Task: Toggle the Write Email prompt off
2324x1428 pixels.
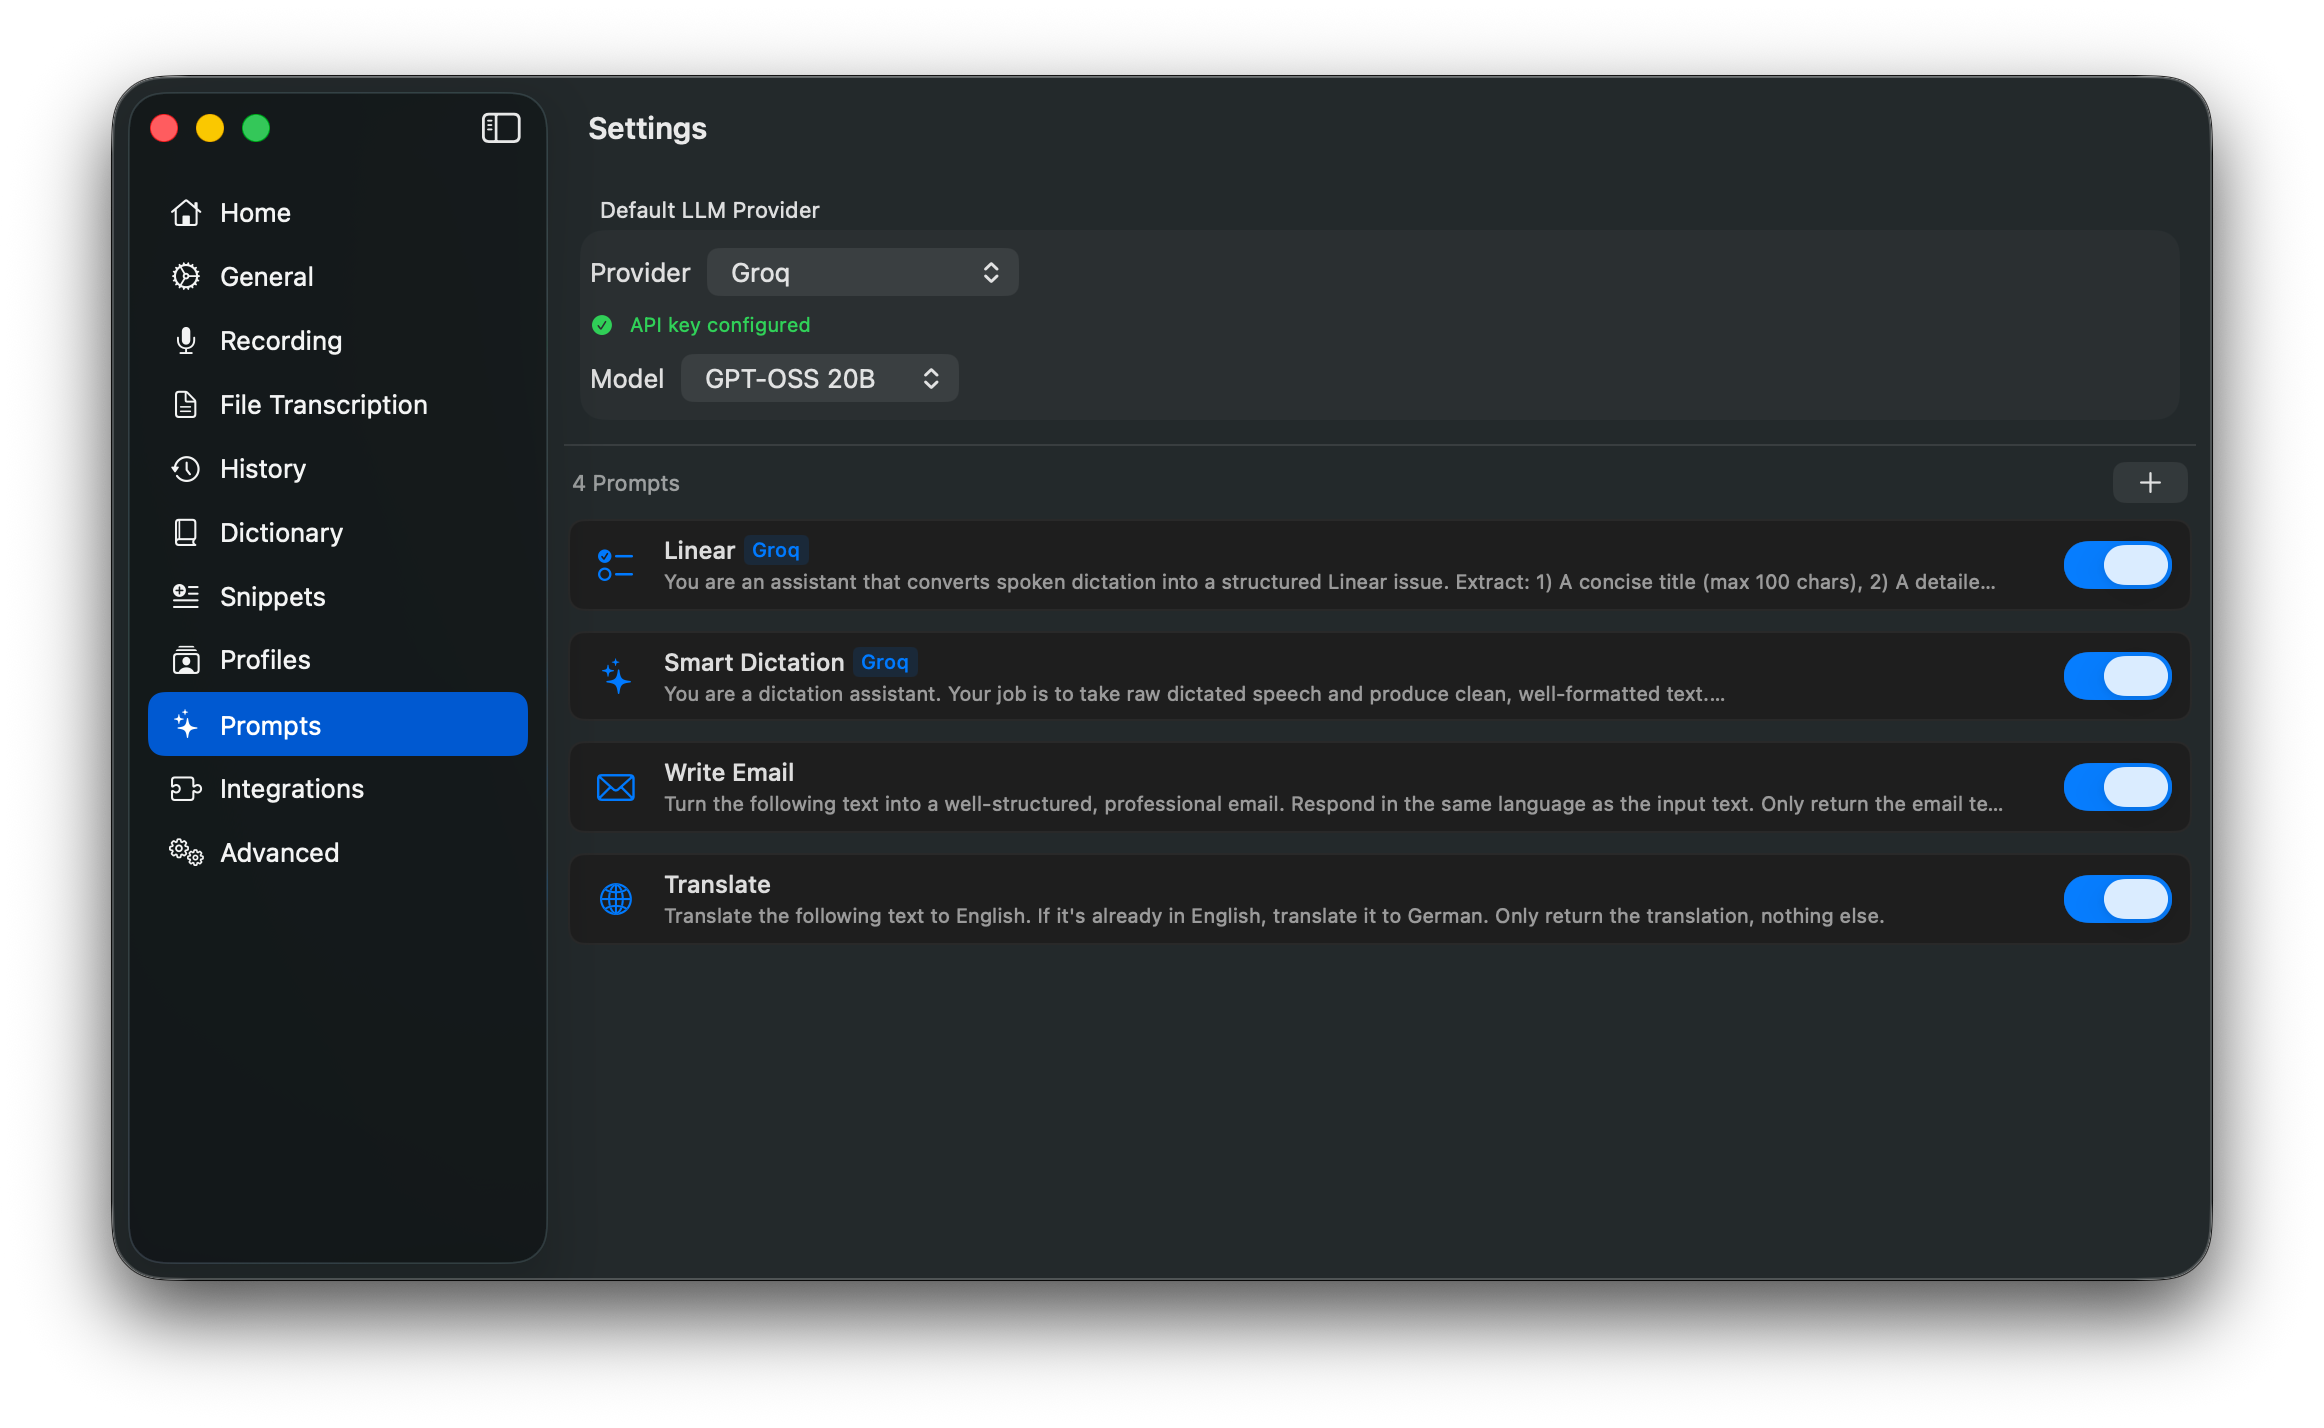Action: pos(2116,788)
